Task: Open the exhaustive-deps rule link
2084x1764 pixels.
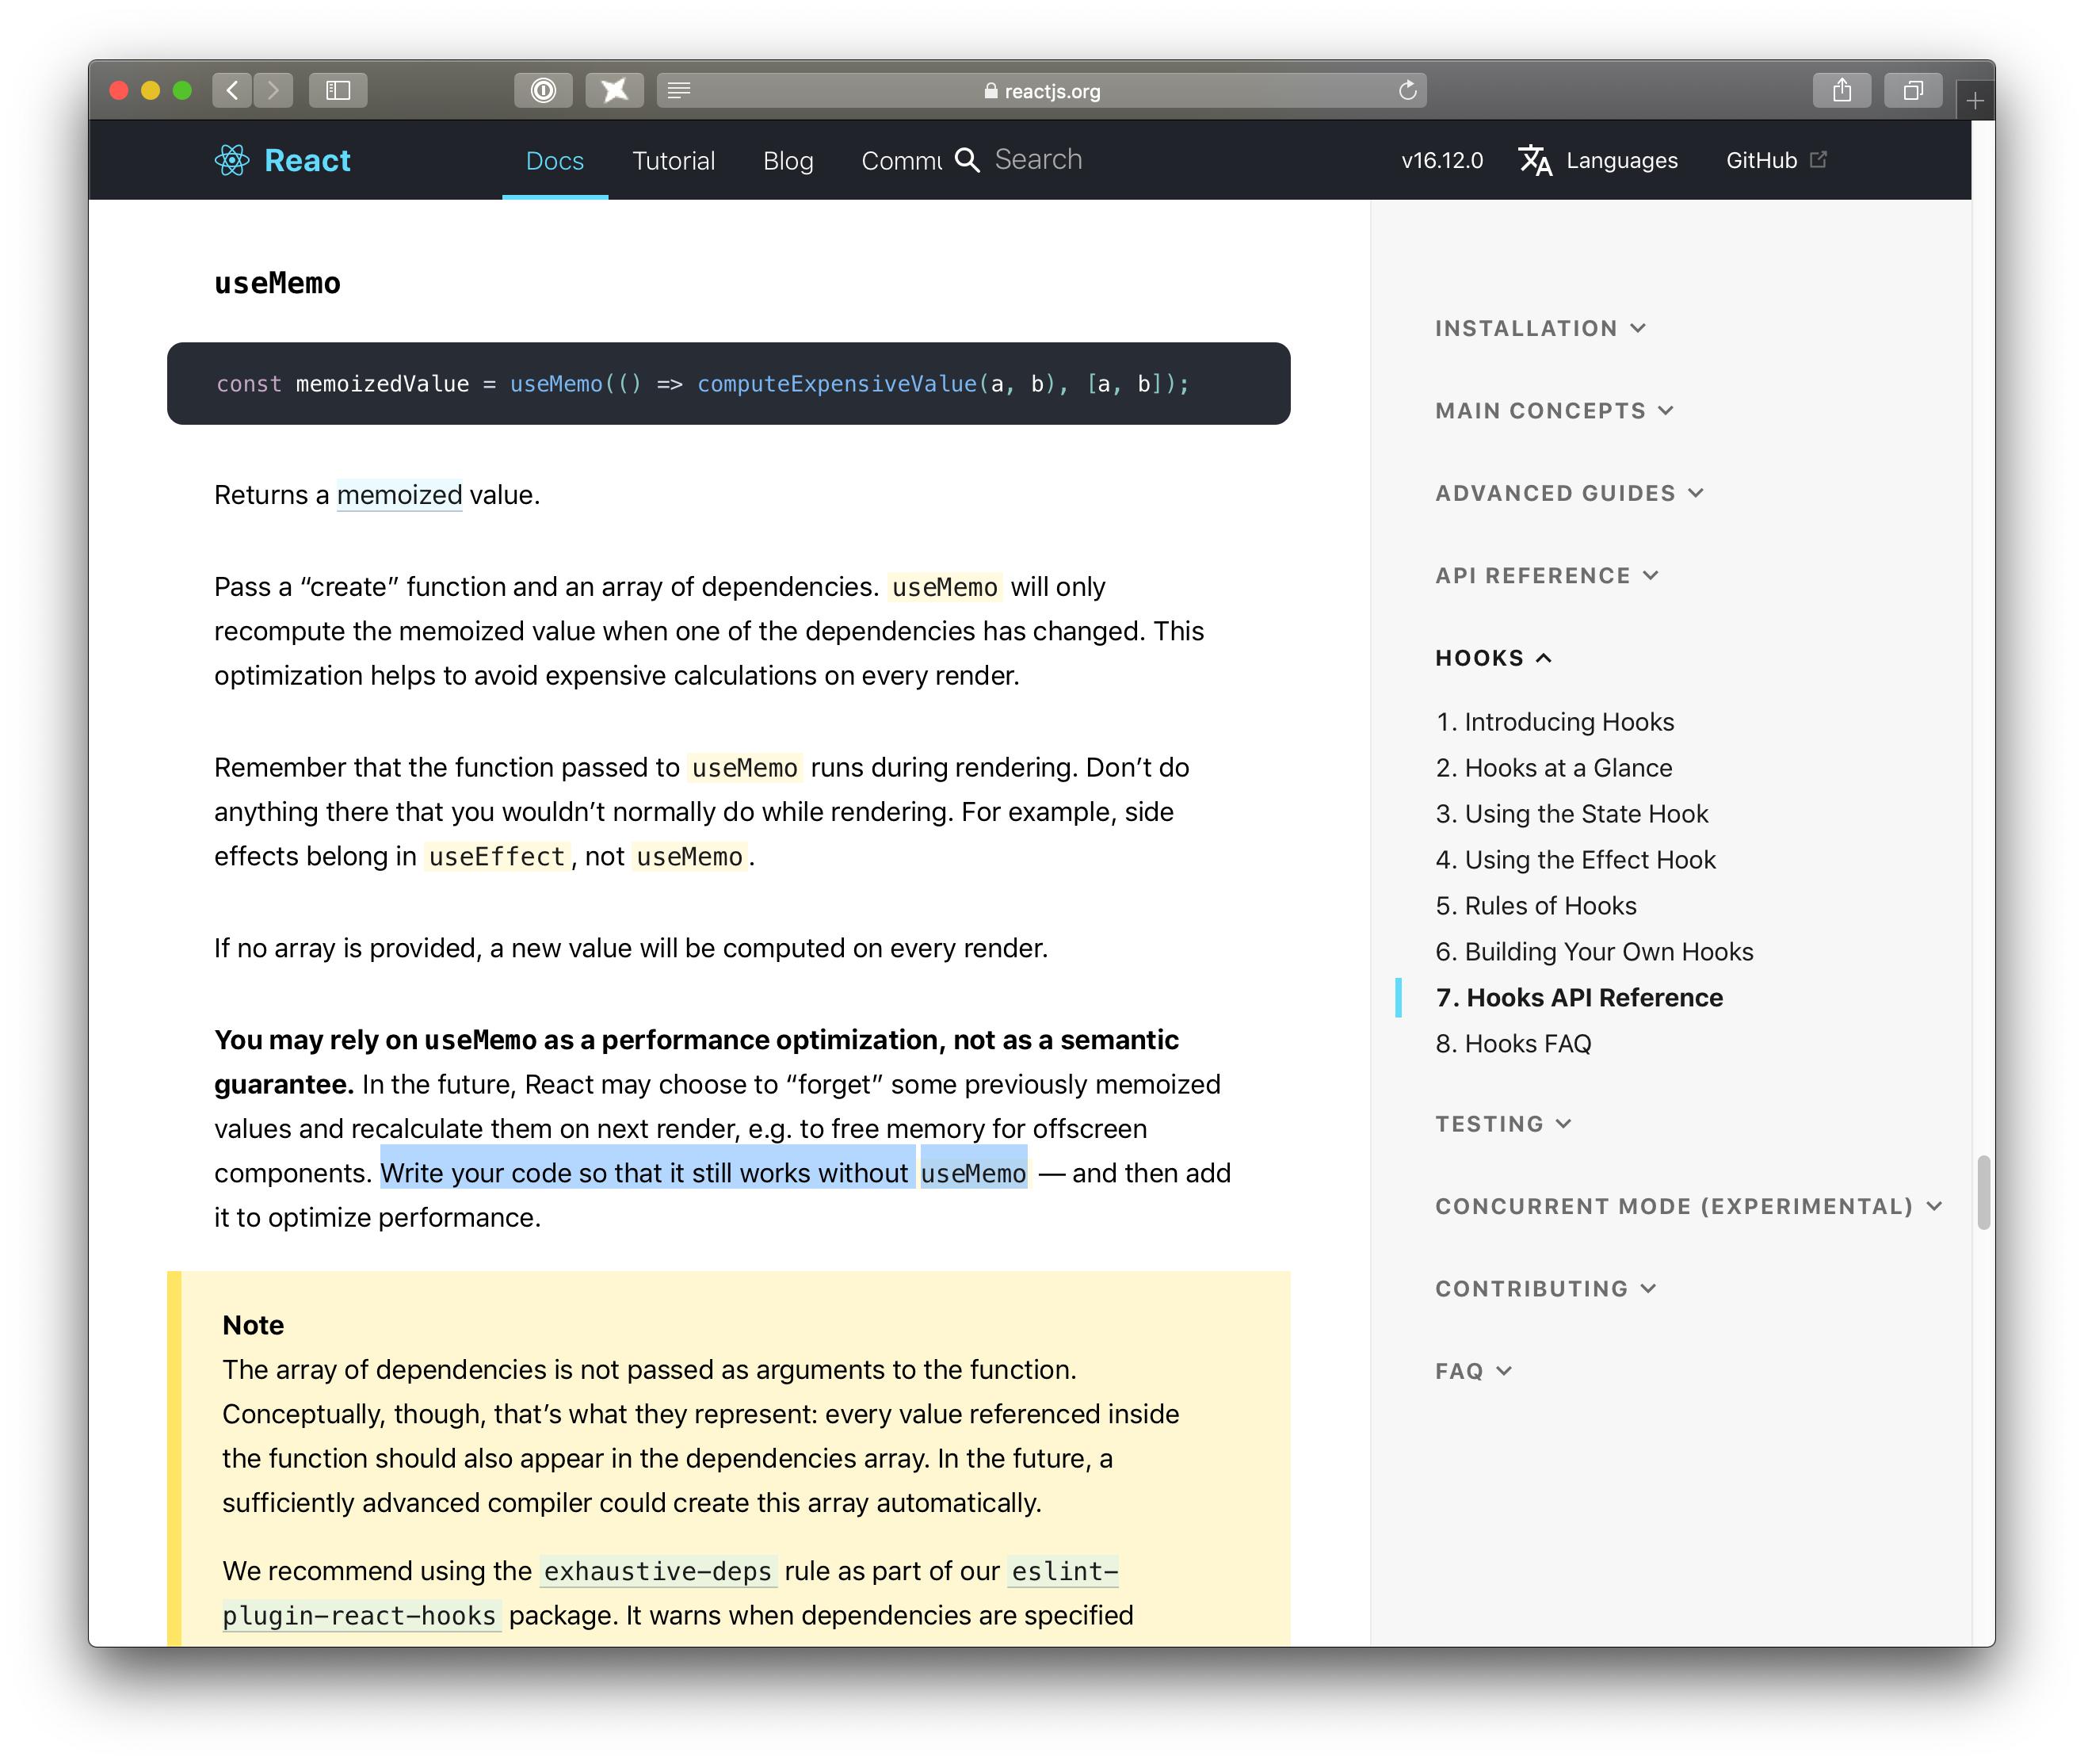Action: coord(657,1571)
